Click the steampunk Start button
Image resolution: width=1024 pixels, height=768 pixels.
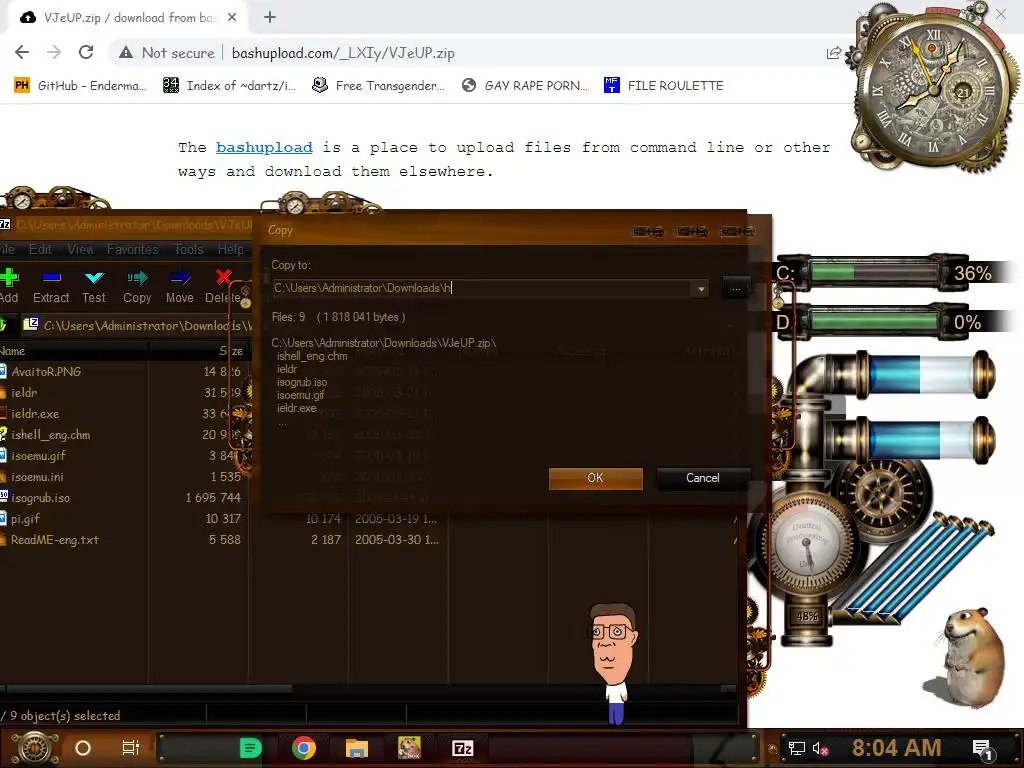[35, 748]
